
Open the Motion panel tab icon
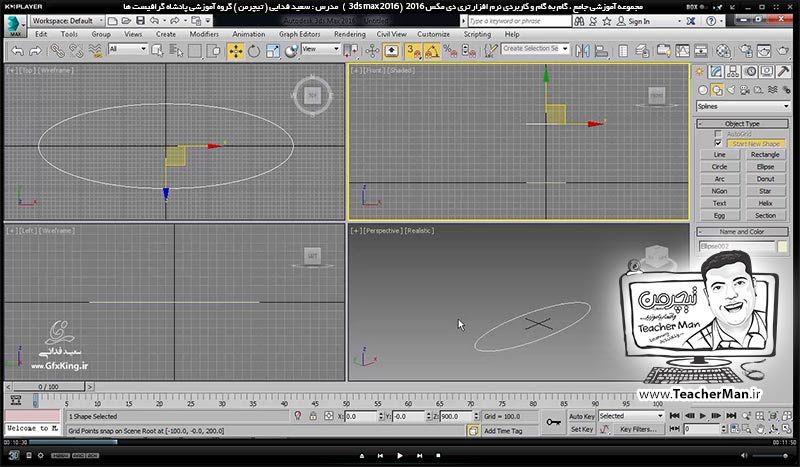(750, 72)
